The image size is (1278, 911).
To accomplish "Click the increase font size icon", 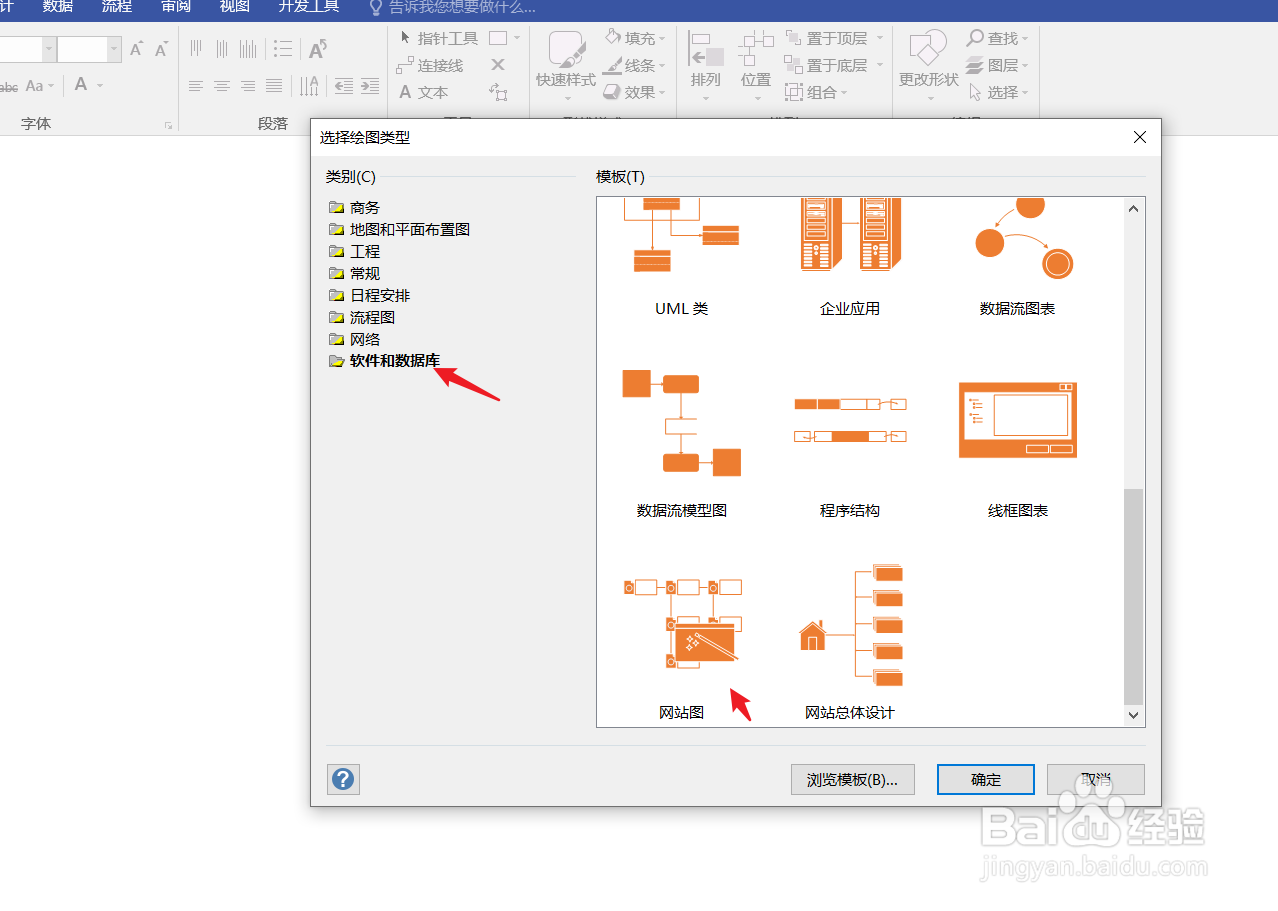I will point(137,48).
